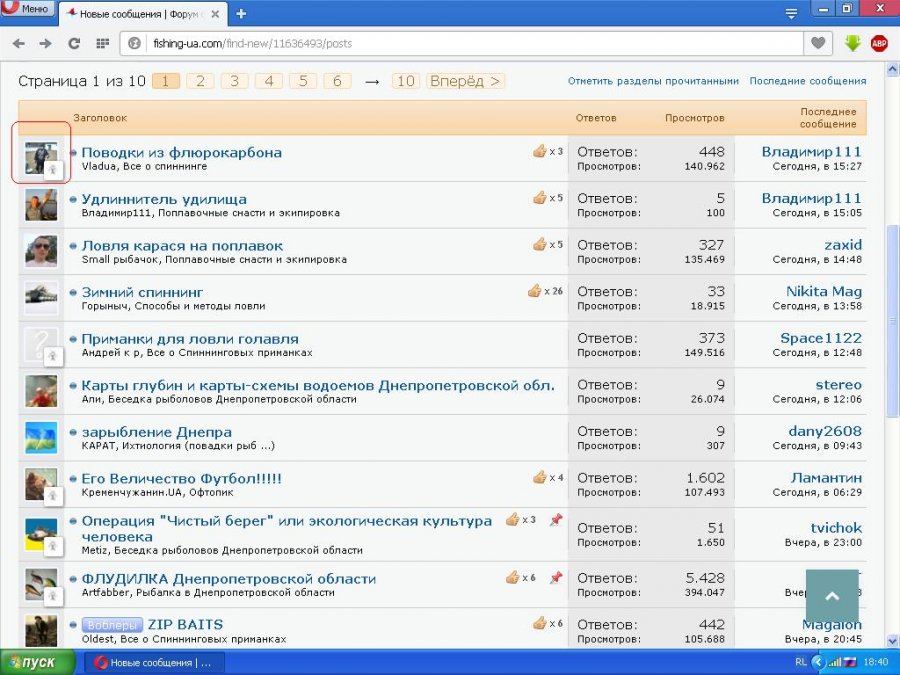Expand hidden system tray icons in taskbar
The image size is (900, 675).
point(817,662)
